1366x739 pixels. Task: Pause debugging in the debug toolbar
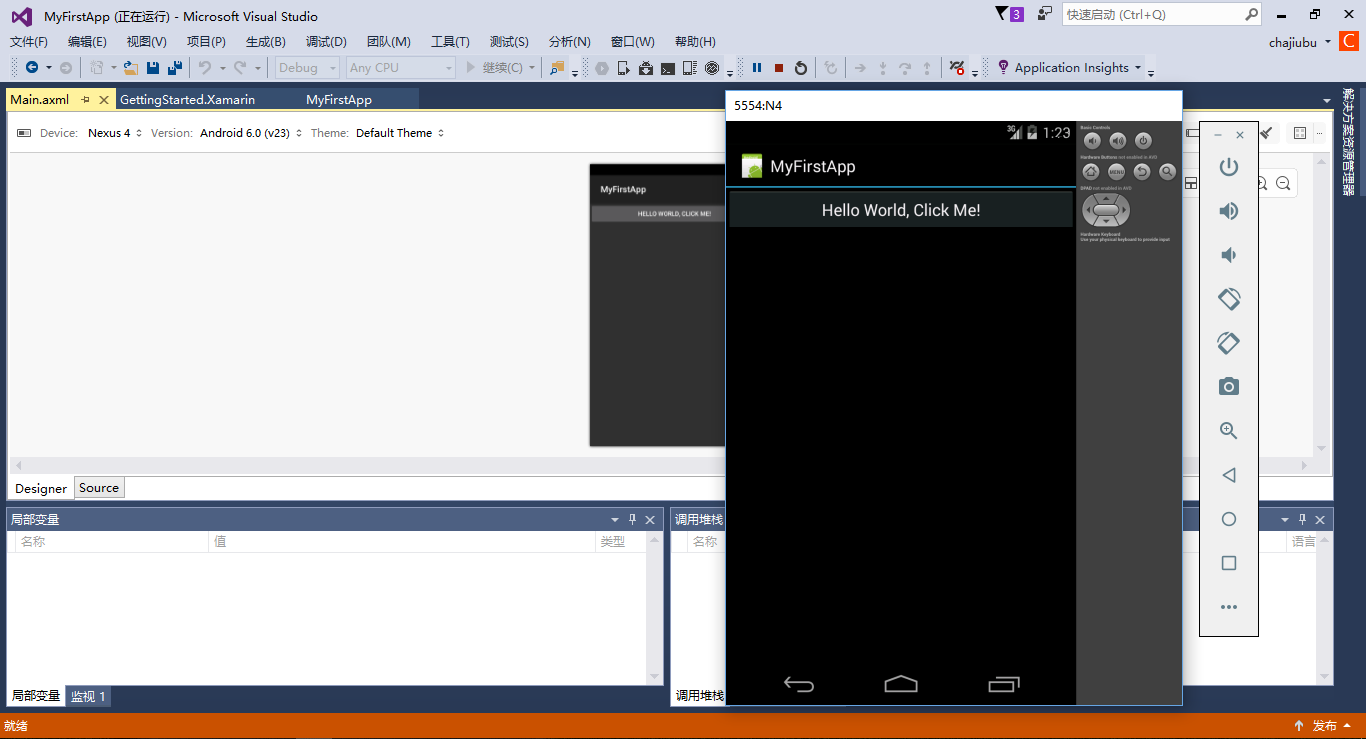pyautogui.click(x=757, y=68)
